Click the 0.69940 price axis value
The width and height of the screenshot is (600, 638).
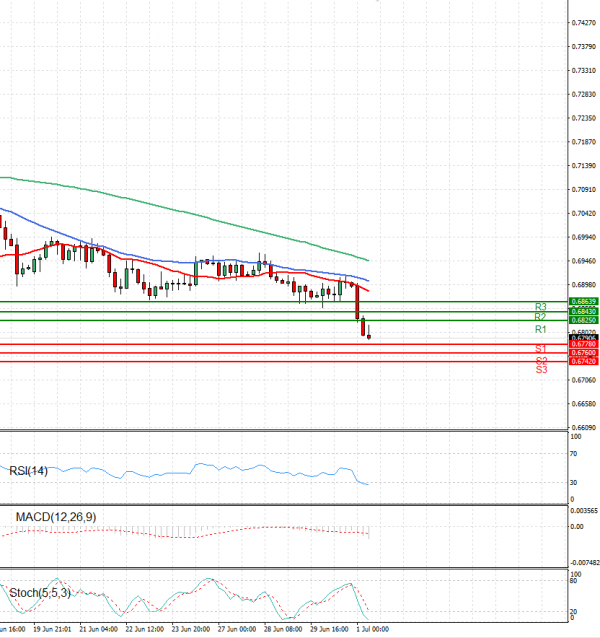tap(584, 237)
